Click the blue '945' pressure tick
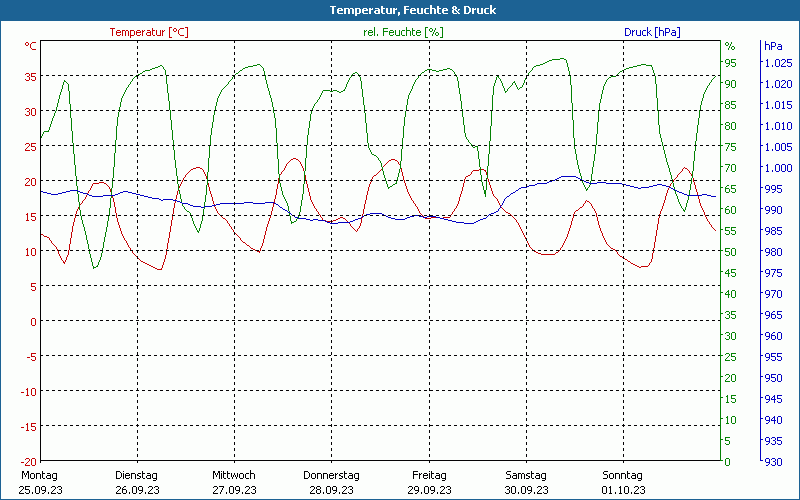 (773, 399)
